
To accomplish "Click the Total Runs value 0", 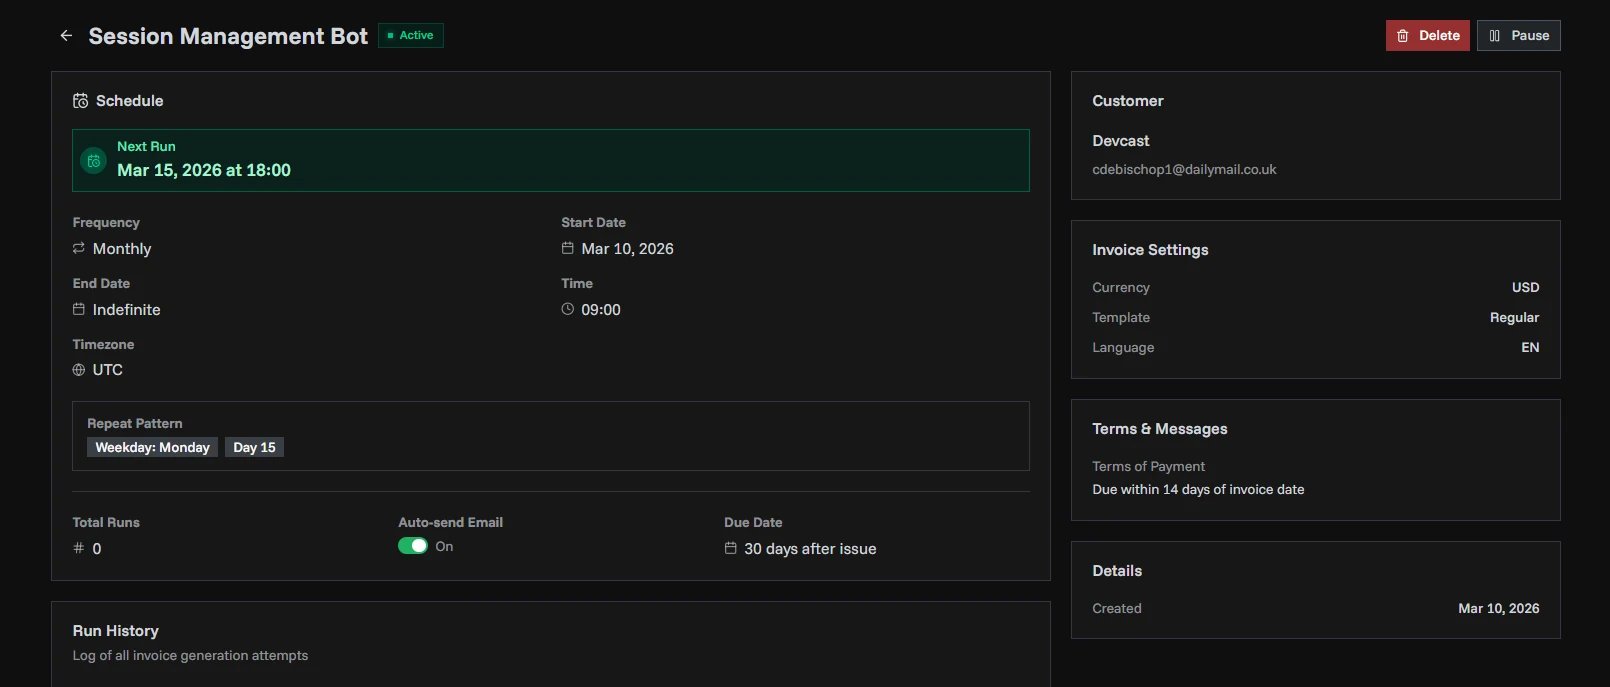I will [x=97, y=548].
